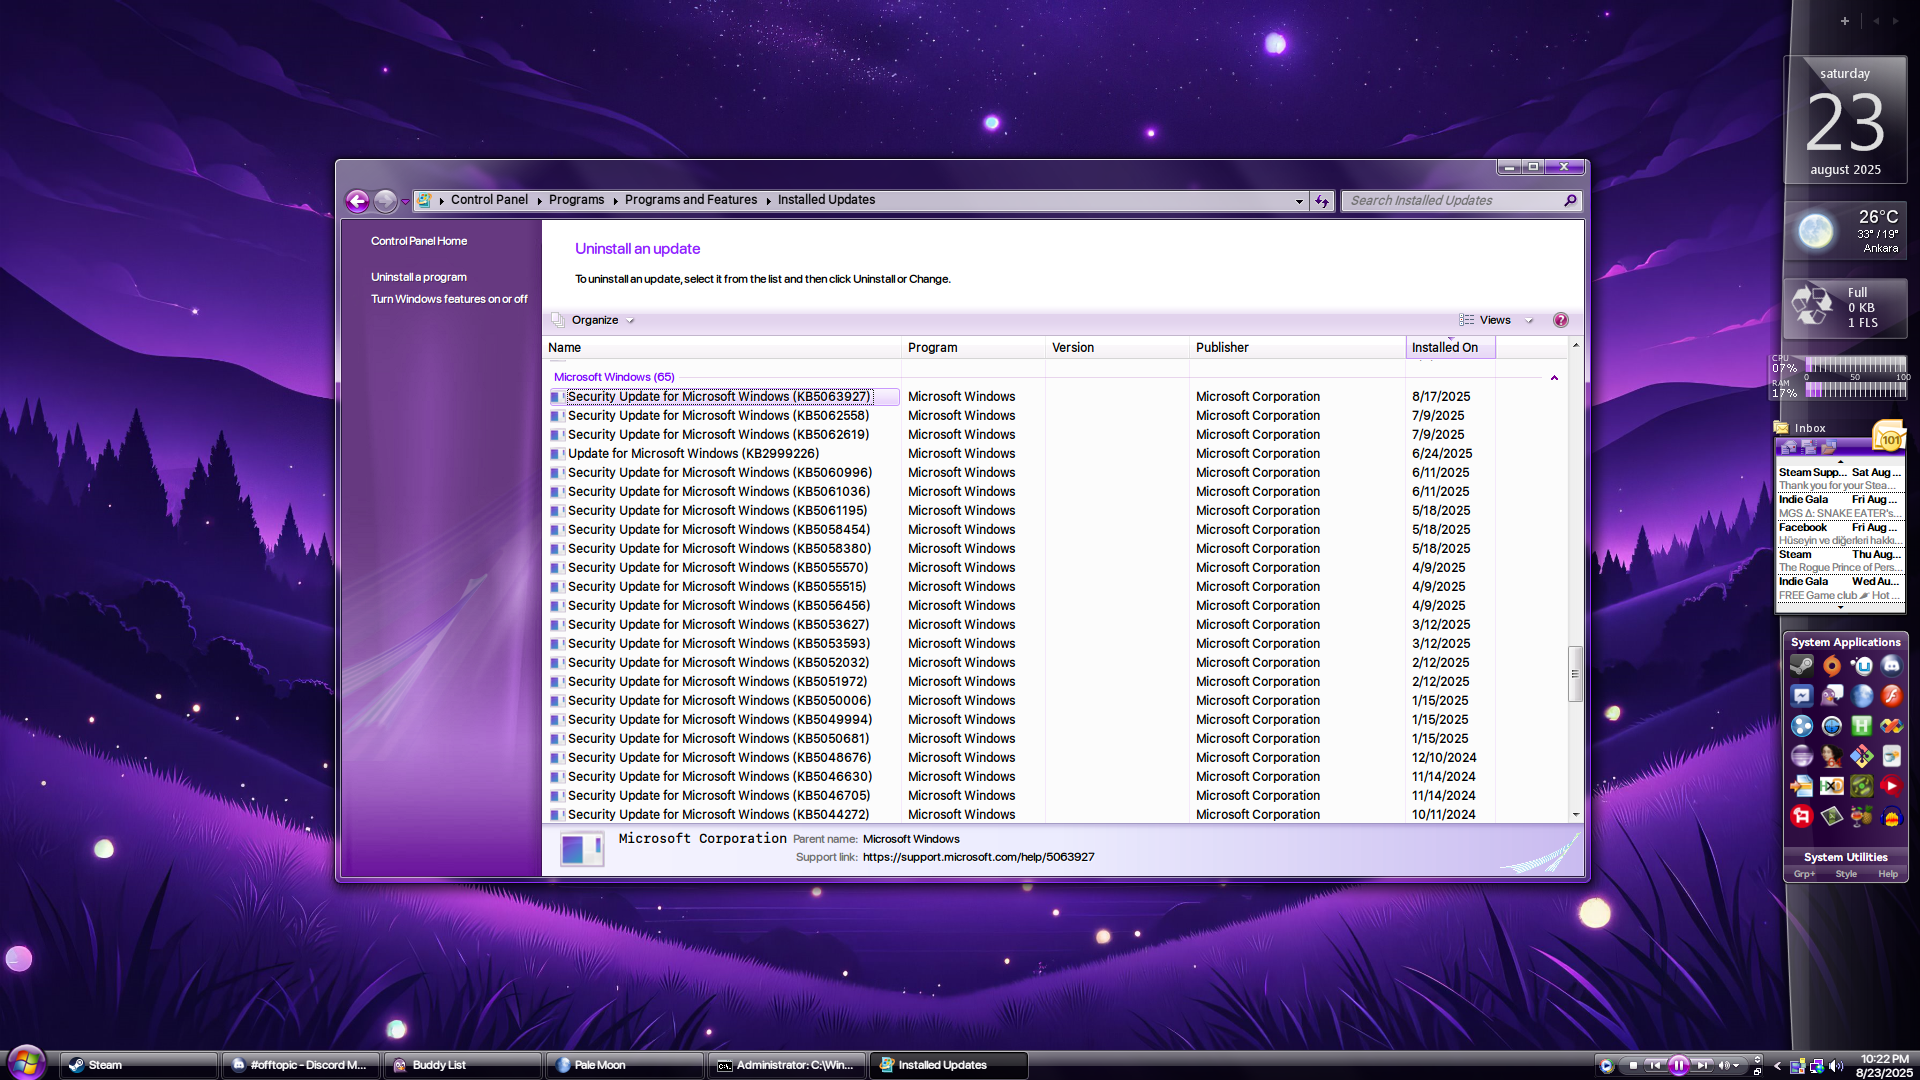
Task: Click the CPU usage meter gadget
Action: [1839, 366]
